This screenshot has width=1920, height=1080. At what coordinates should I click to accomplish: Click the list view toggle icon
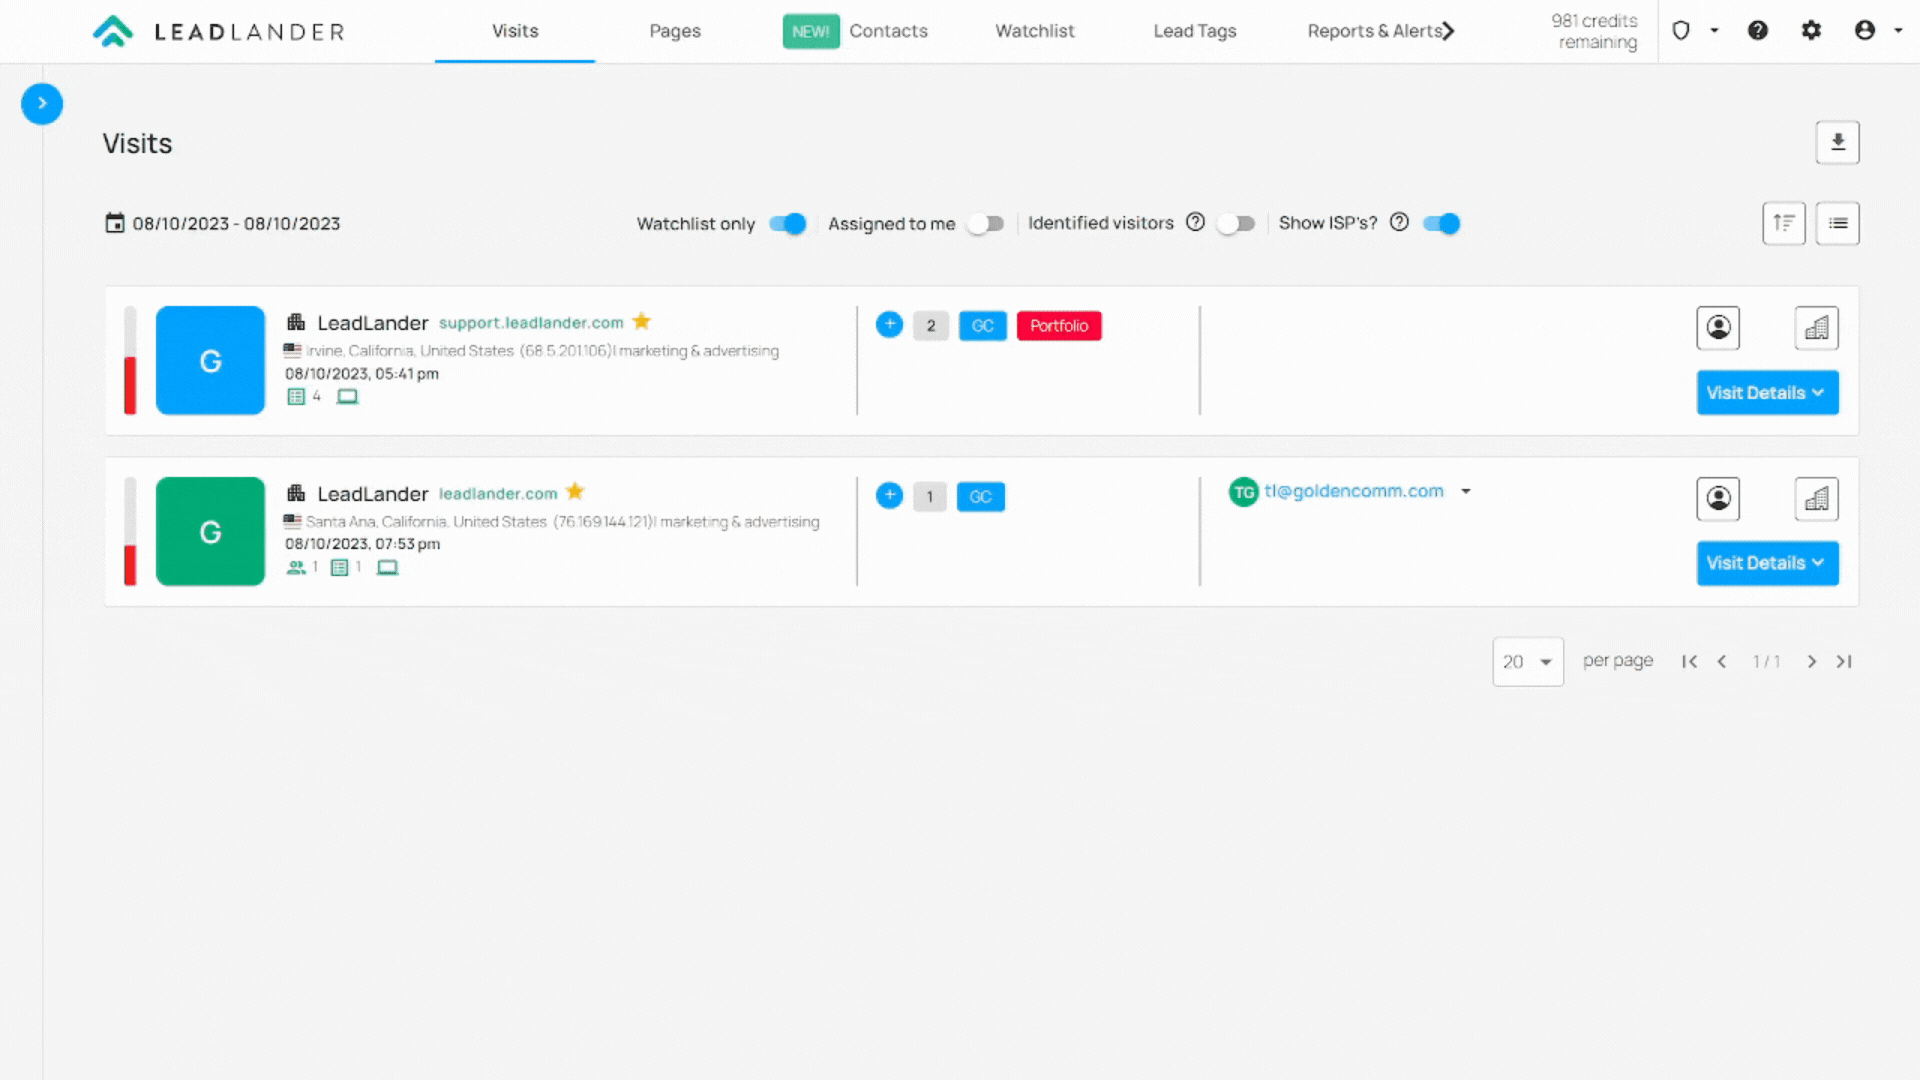[1837, 223]
